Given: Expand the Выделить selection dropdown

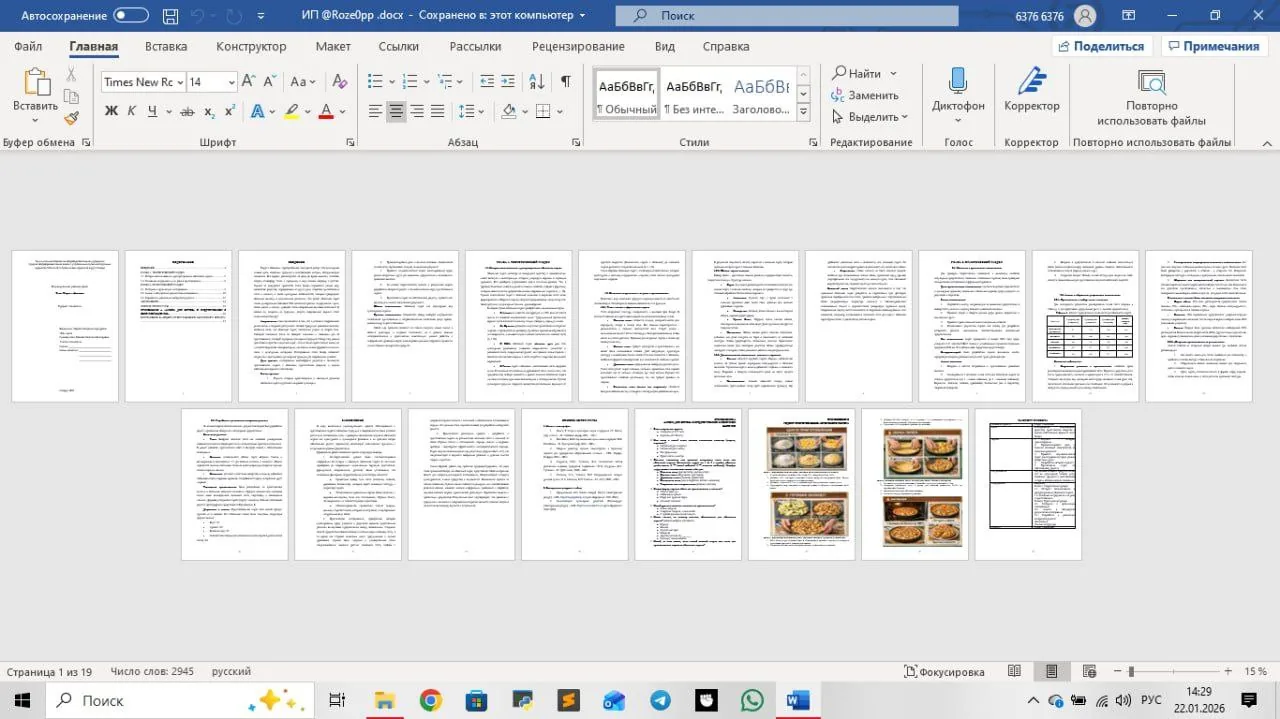Looking at the screenshot, I should [x=870, y=117].
